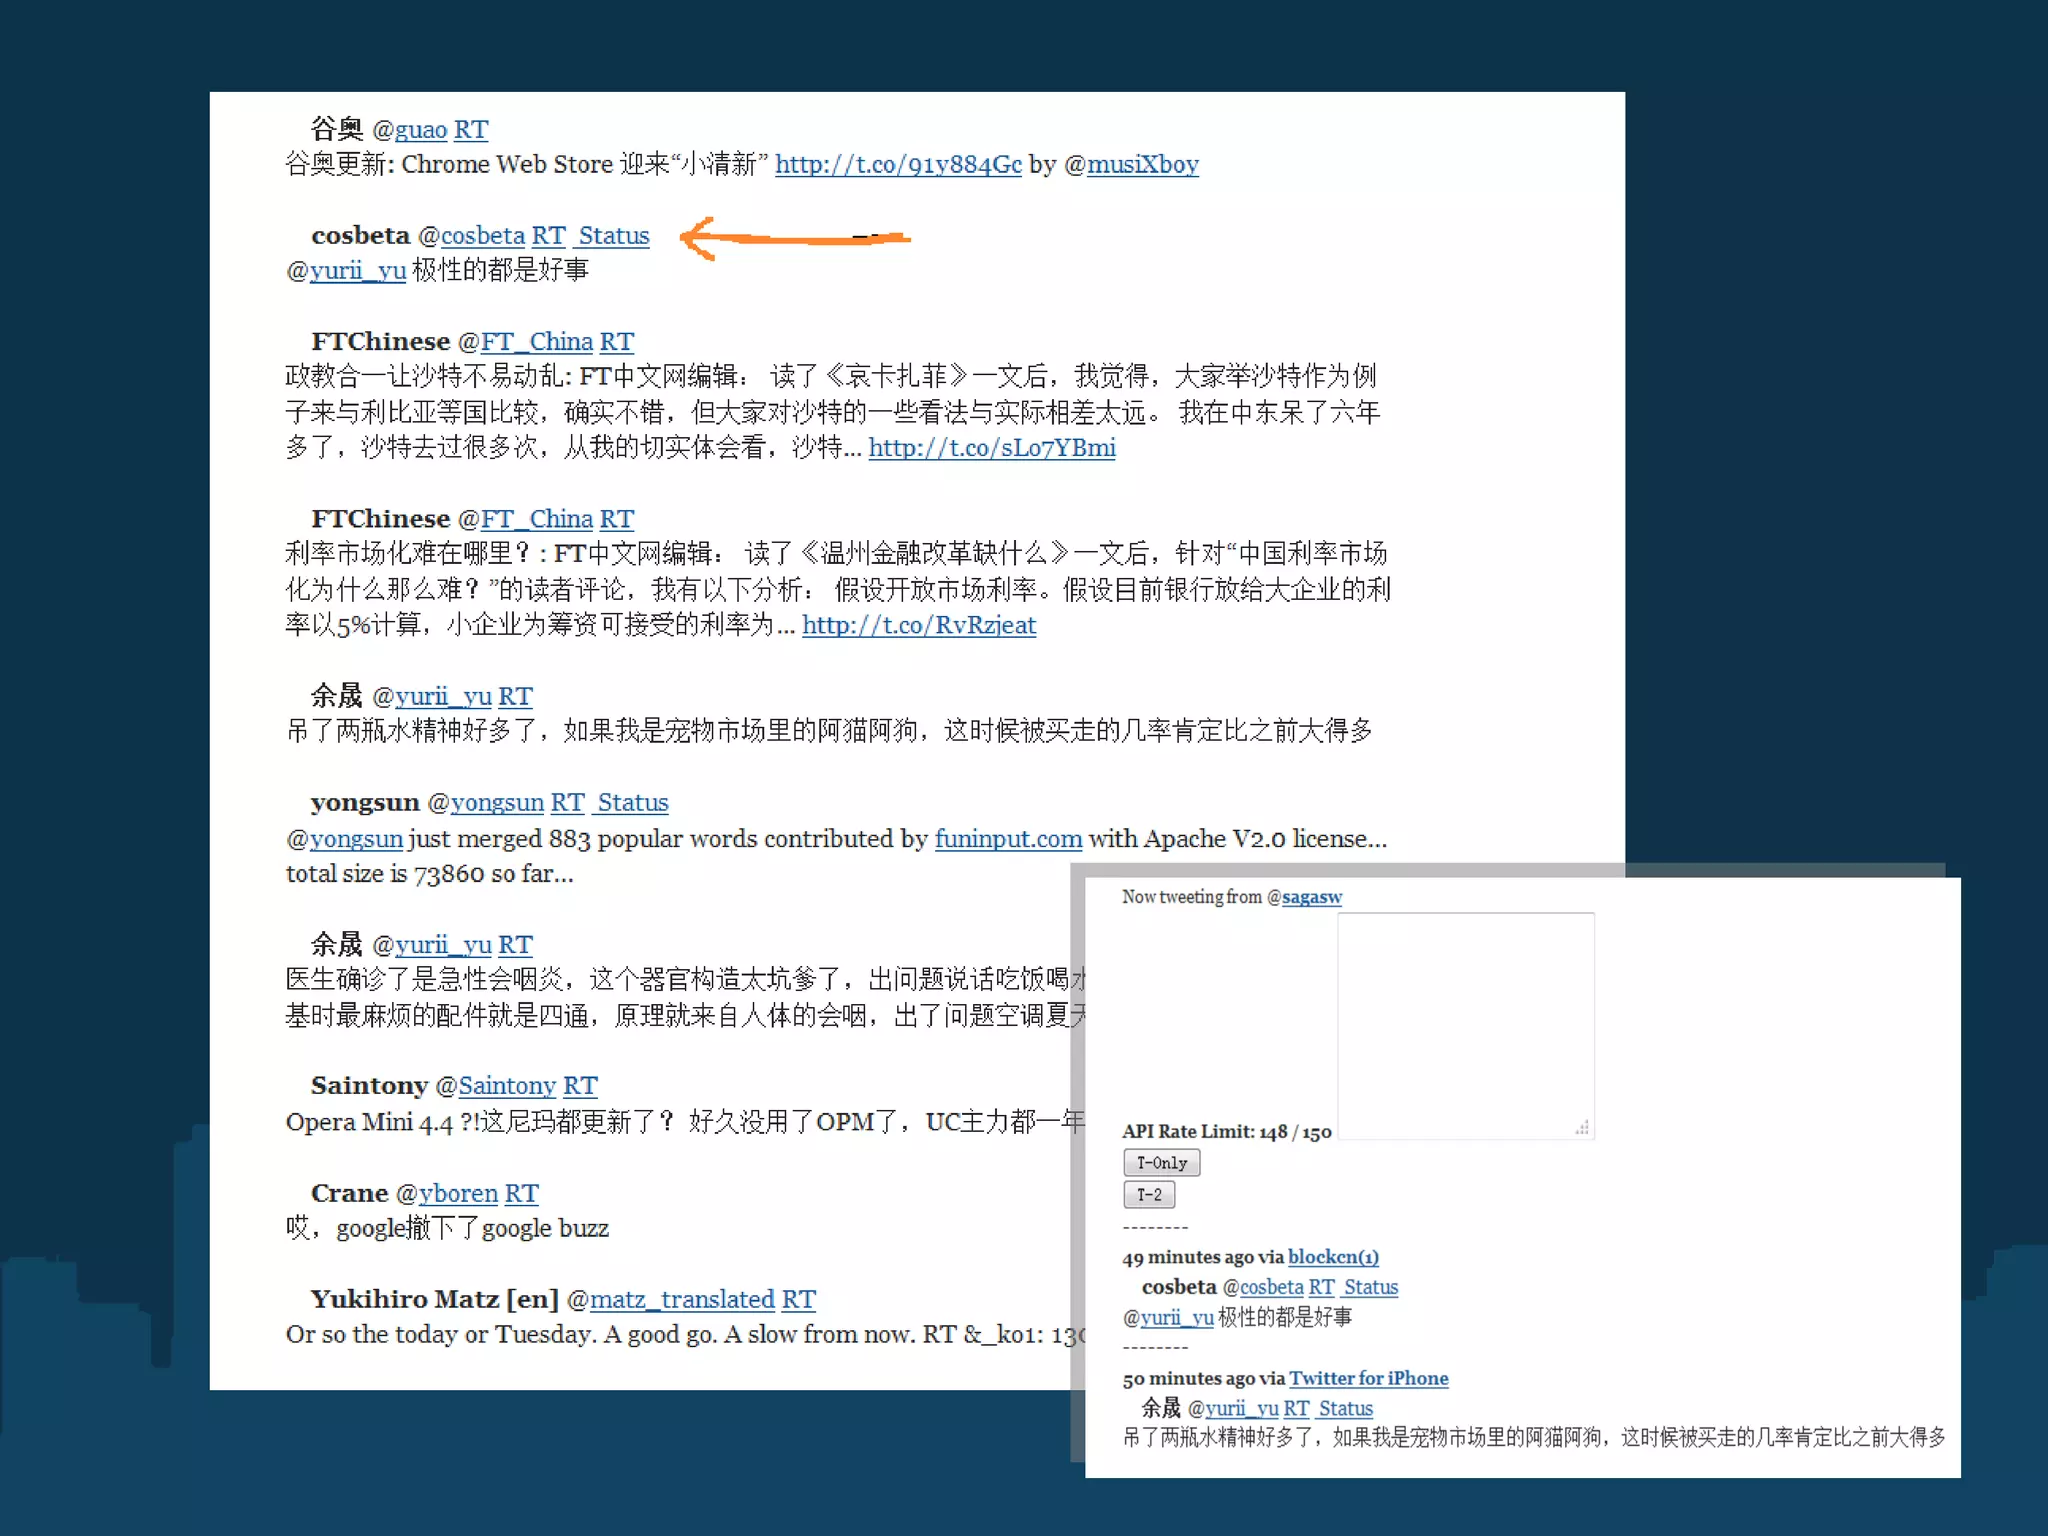Click Status link under Twitter for iPhone entry

coord(1345,1408)
